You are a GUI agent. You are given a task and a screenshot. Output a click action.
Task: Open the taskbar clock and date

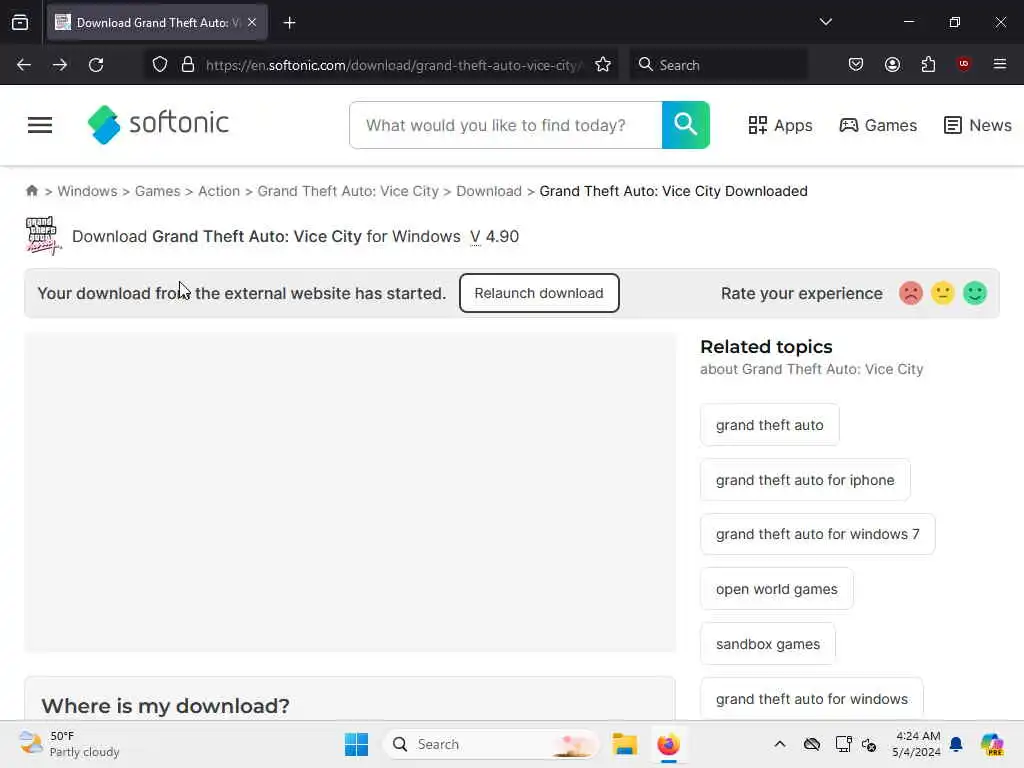click(x=917, y=744)
